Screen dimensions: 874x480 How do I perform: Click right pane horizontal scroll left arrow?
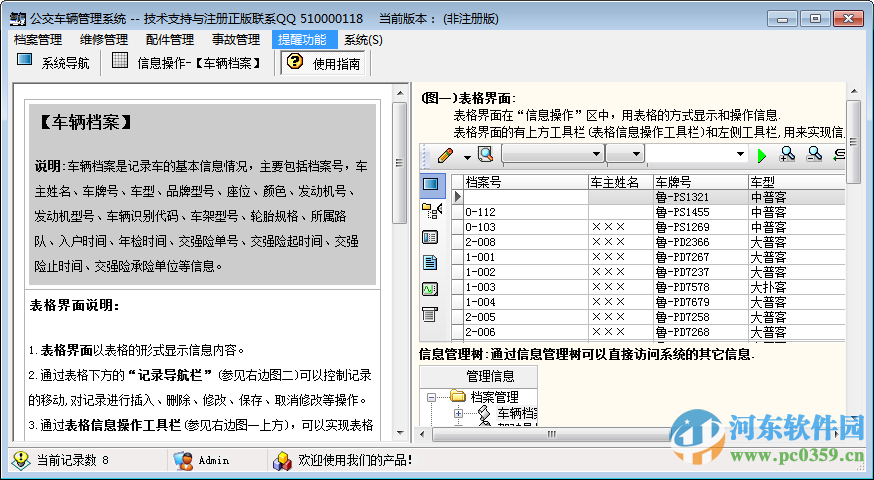click(422, 434)
